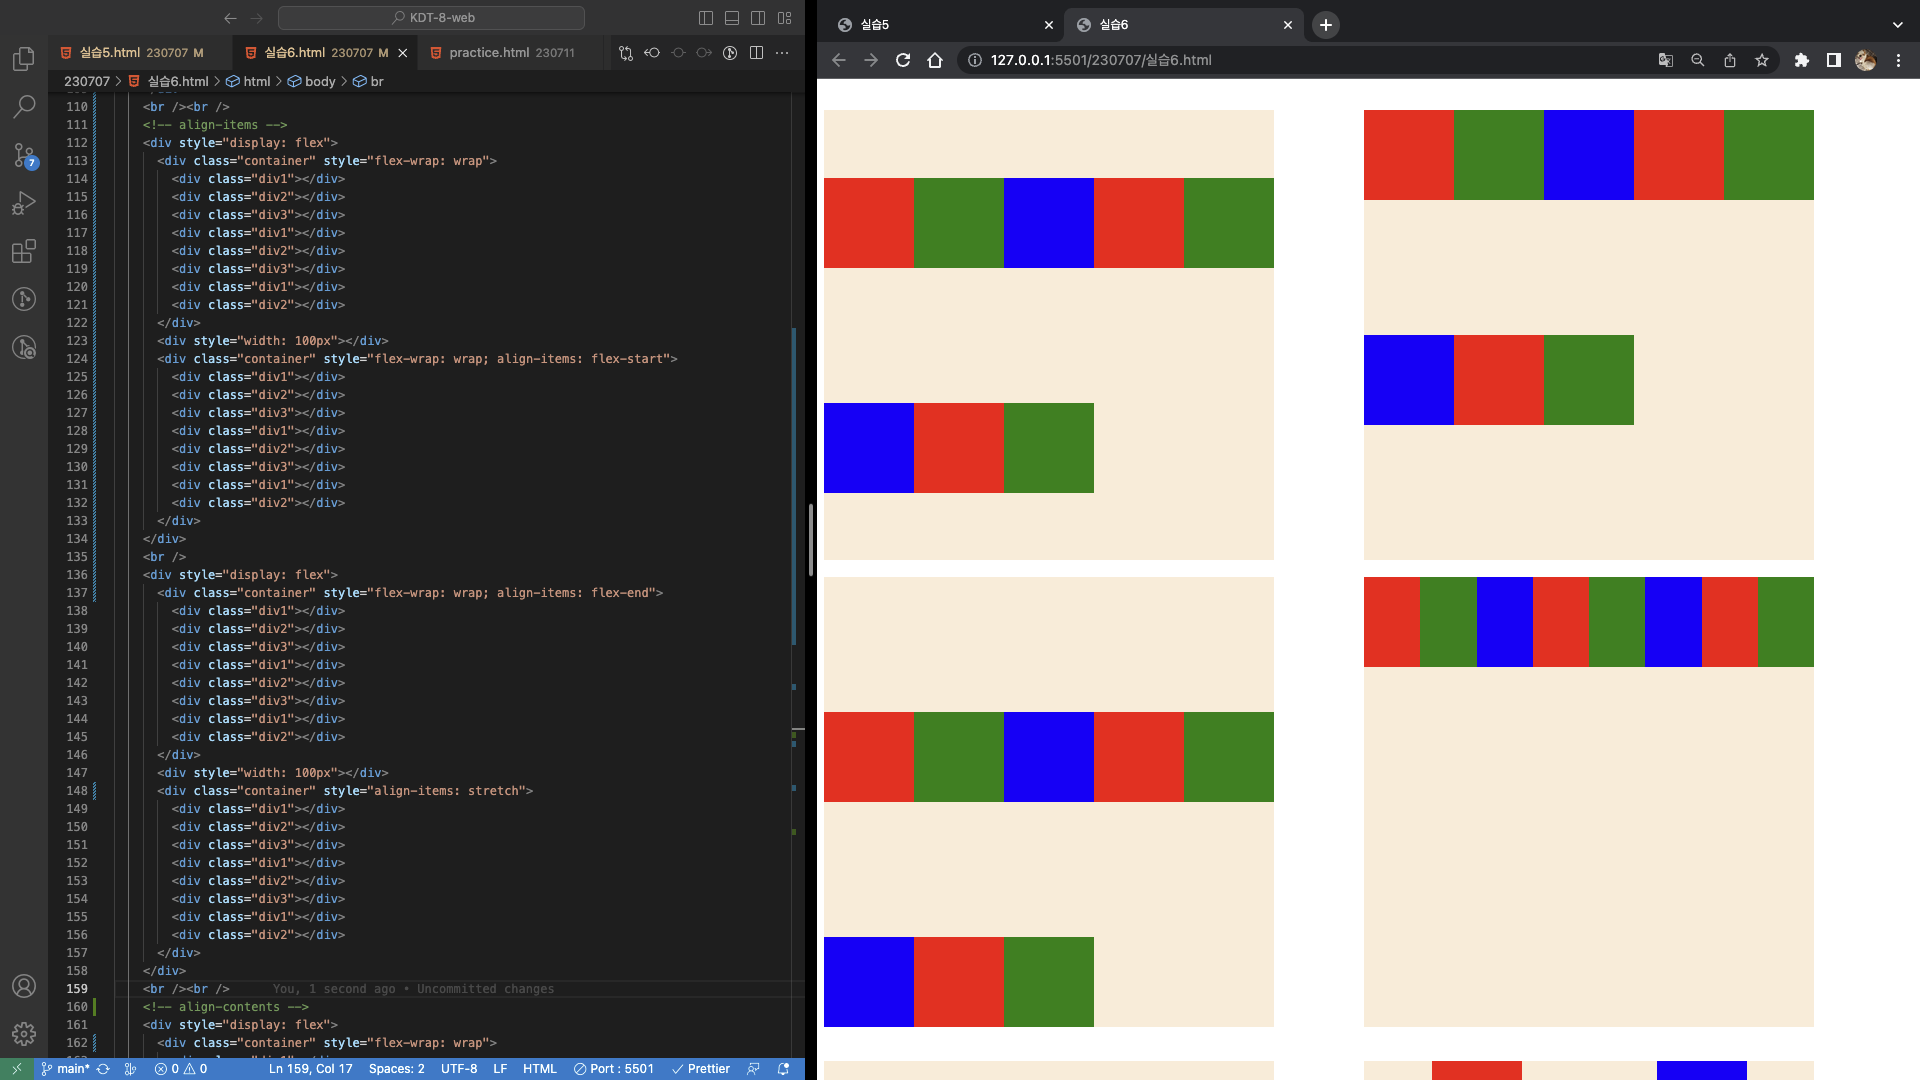Open Source Control view with 7 changes
The image size is (1920, 1080).
click(x=24, y=155)
